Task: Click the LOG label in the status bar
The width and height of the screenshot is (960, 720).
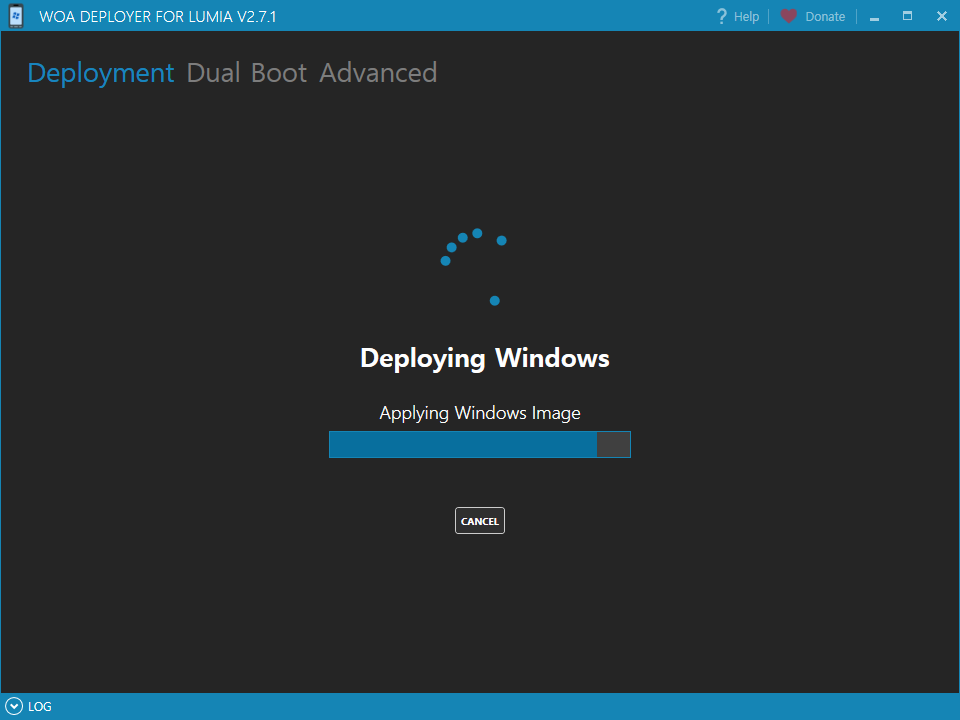Action: click(40, 707)
